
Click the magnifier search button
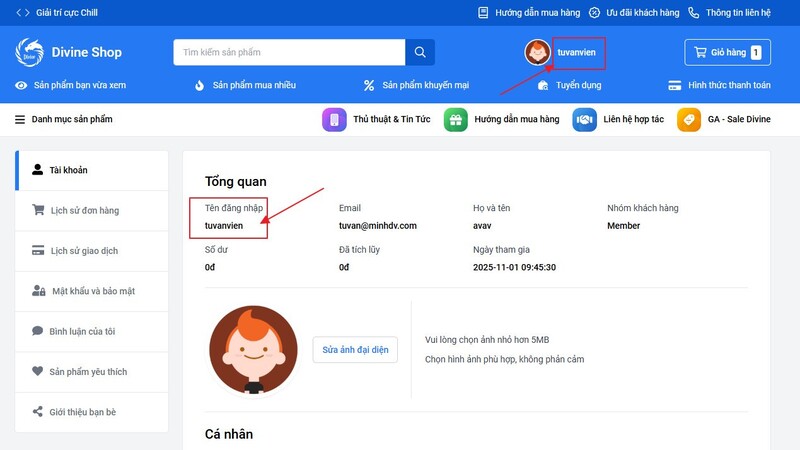pos(420,52)
